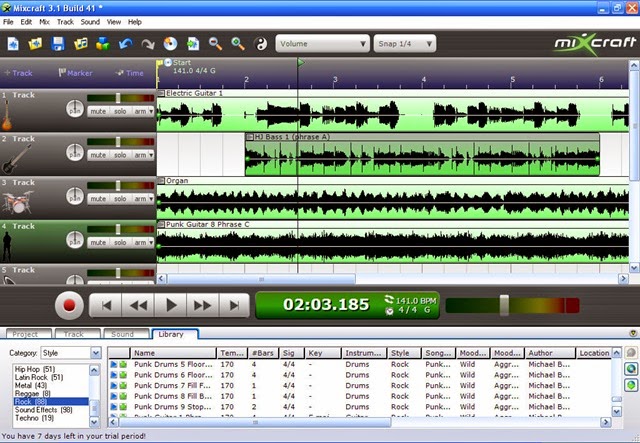Open arm options arrow on Track 3
This screenshot has height=443, width=640.
coord(151,199)
